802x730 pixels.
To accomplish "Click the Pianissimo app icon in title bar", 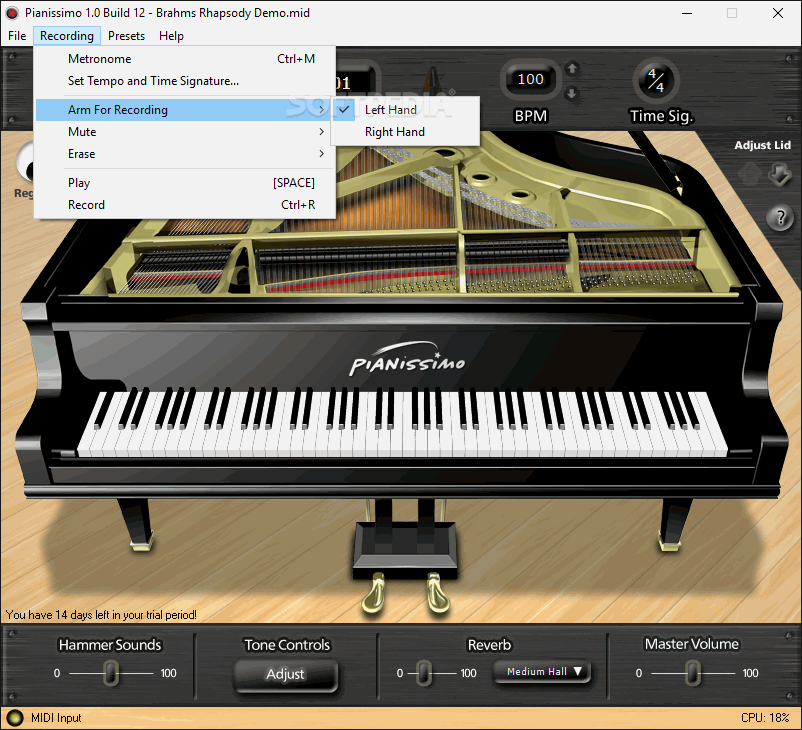I will (12, 13).
